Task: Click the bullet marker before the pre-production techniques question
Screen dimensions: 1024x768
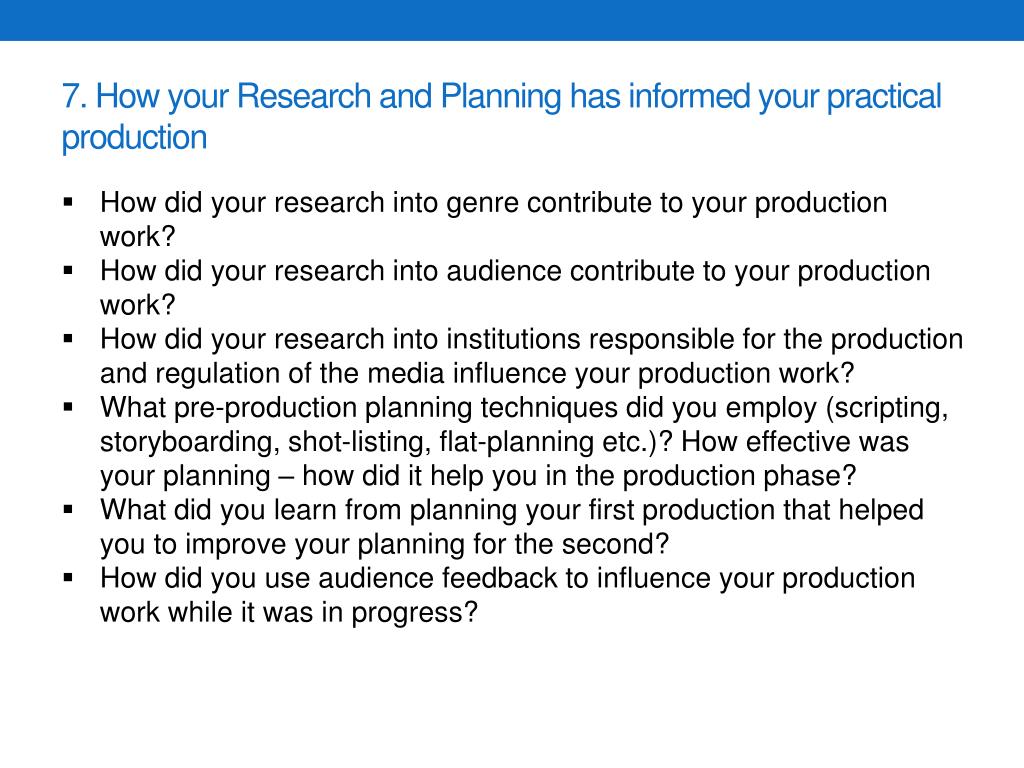Action: pyautogui.click(x=69, y=406)
